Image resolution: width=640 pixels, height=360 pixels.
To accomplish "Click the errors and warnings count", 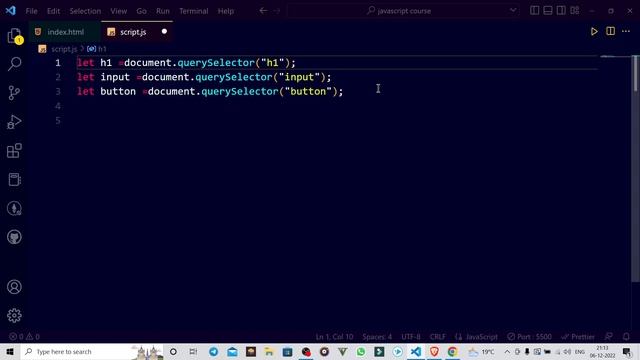I will (x=24, y=337).
